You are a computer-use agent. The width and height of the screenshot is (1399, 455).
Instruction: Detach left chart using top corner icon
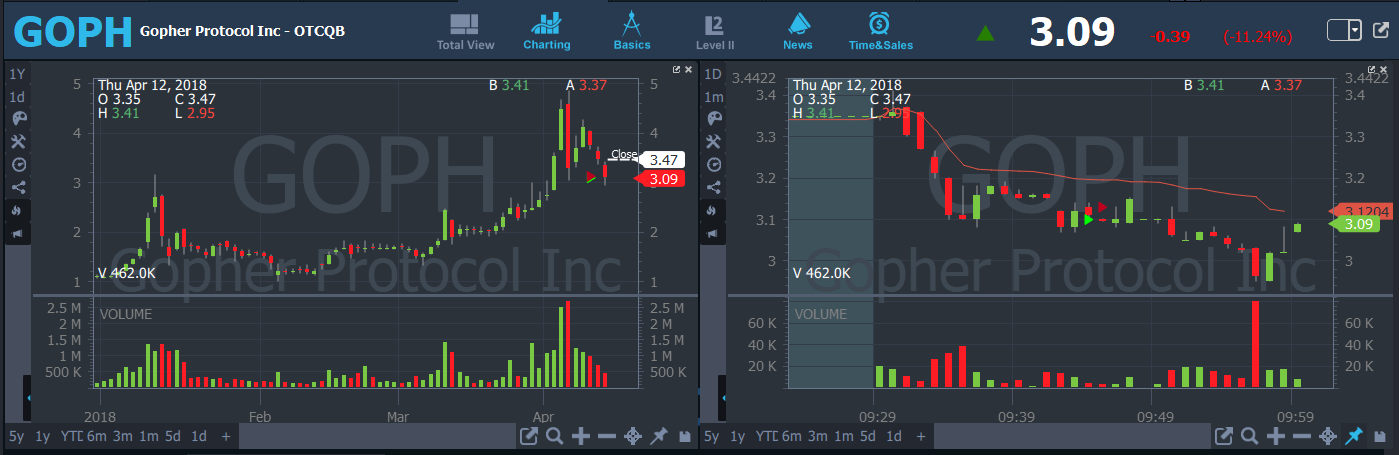(x=677, y=70)
